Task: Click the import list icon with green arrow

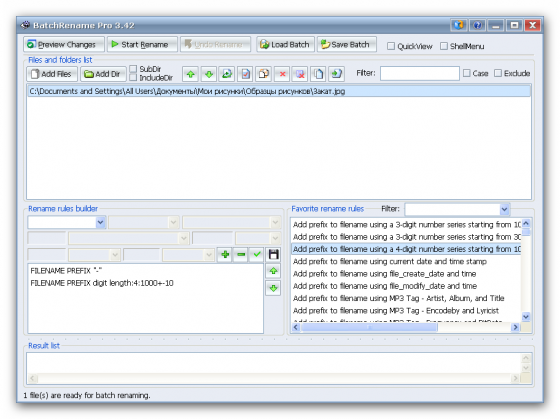Action: coord(336,74)
